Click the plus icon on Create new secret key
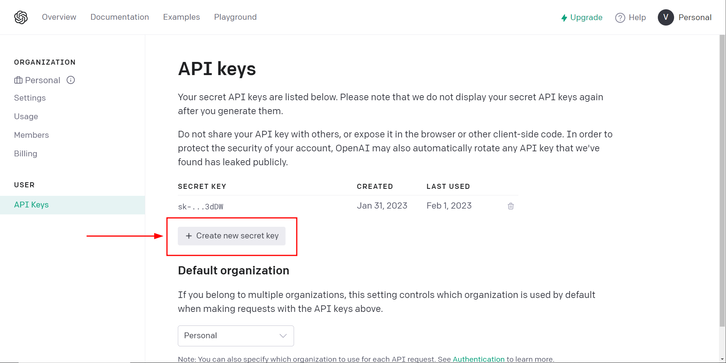 [188, 236]
